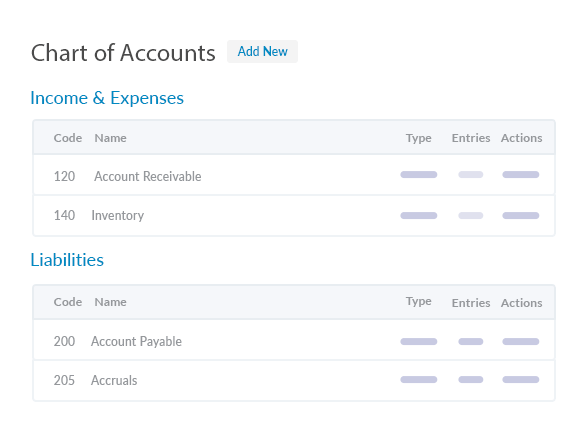Select the Account Receivable row name
584x436 pixels.
tap(147, 176)
